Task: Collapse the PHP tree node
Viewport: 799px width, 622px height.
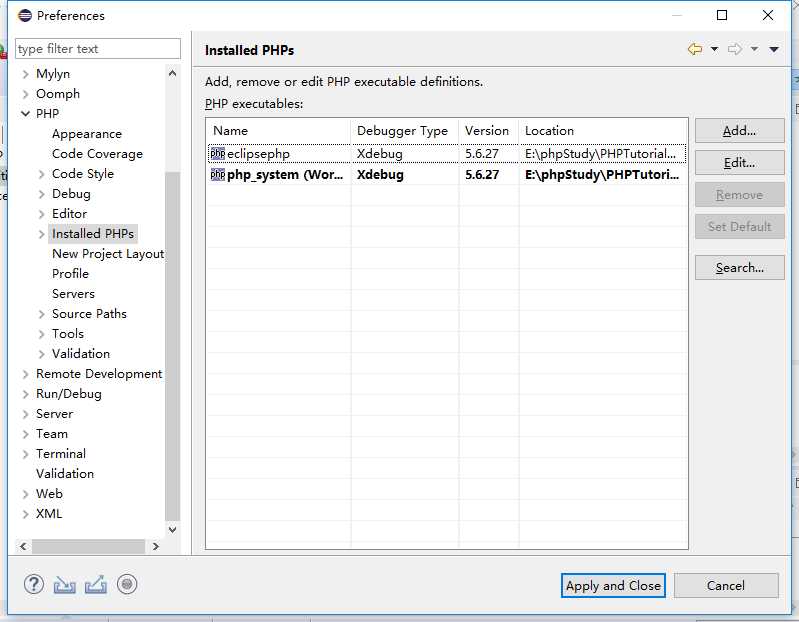Action: coord(25,114)
